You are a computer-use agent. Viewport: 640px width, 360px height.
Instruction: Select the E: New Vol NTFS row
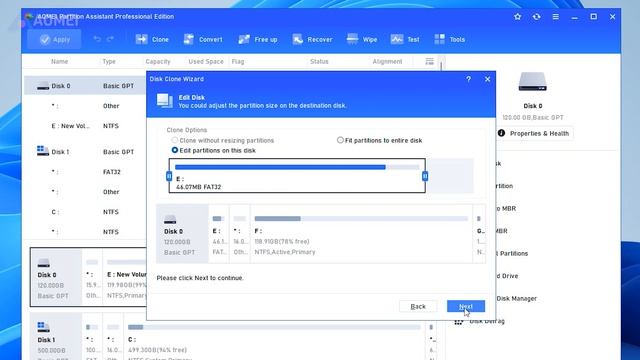click(85, 126)
